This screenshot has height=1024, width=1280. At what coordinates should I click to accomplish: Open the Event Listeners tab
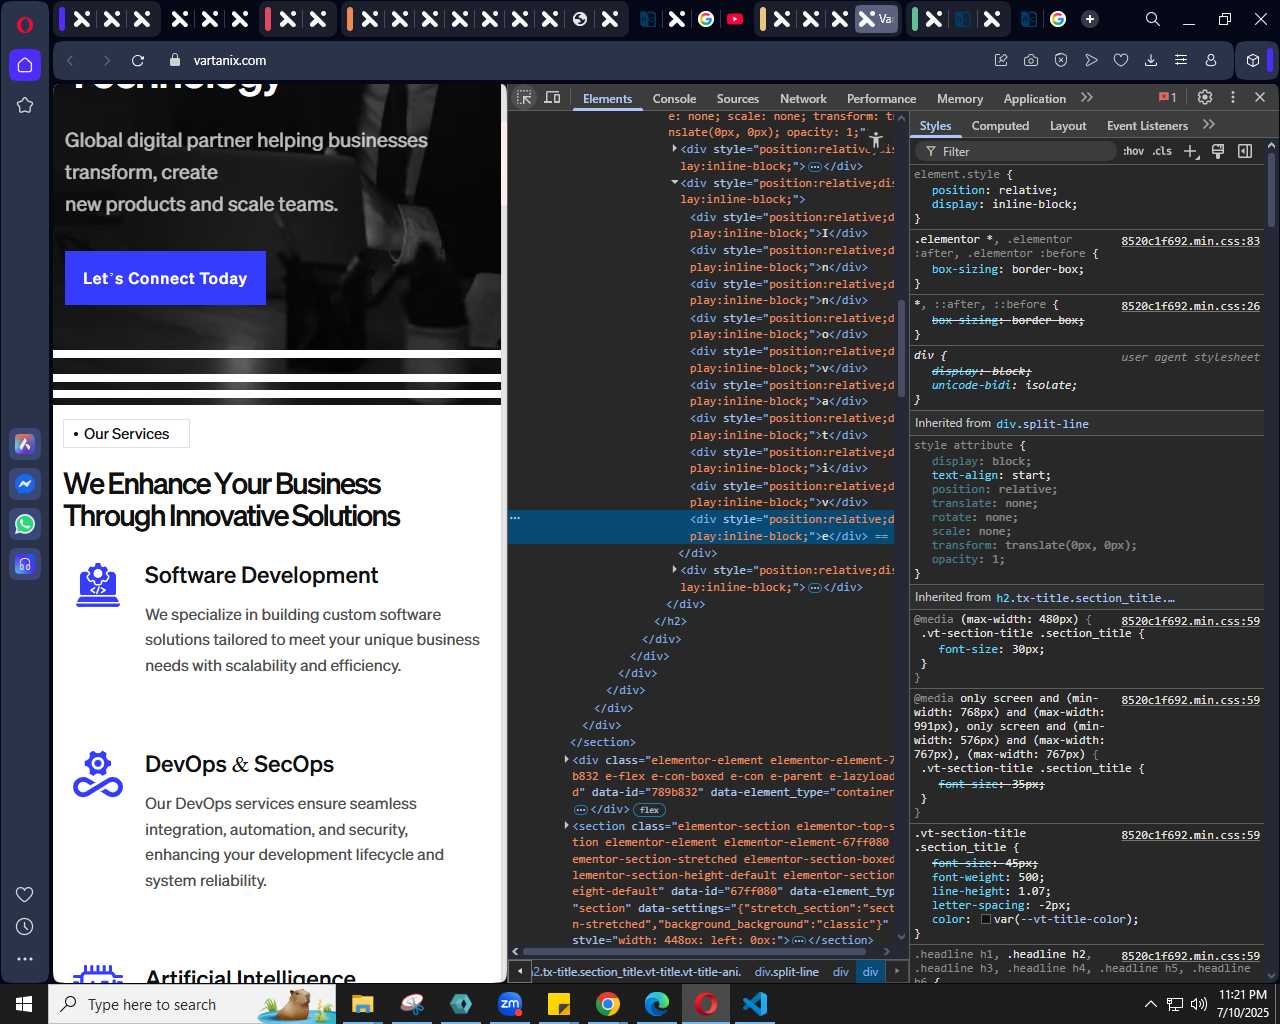(x=1147, y=126)
